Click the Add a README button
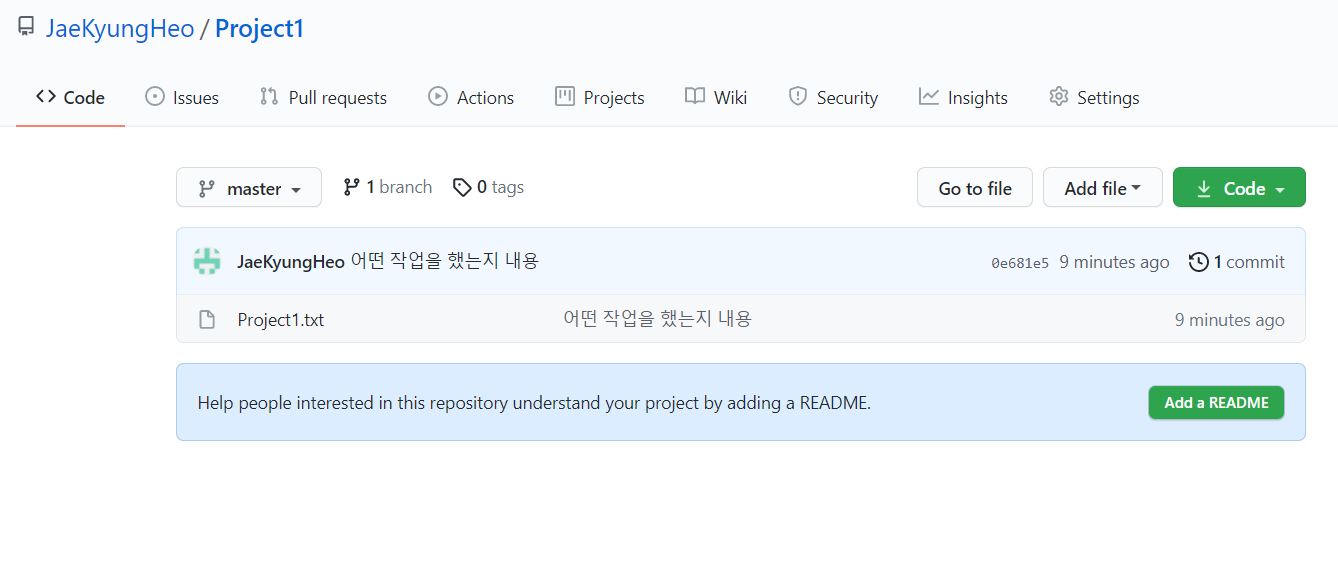The width and height of the screenshot is (1338, 575). pyautogui.click(x=1216, y=402)
